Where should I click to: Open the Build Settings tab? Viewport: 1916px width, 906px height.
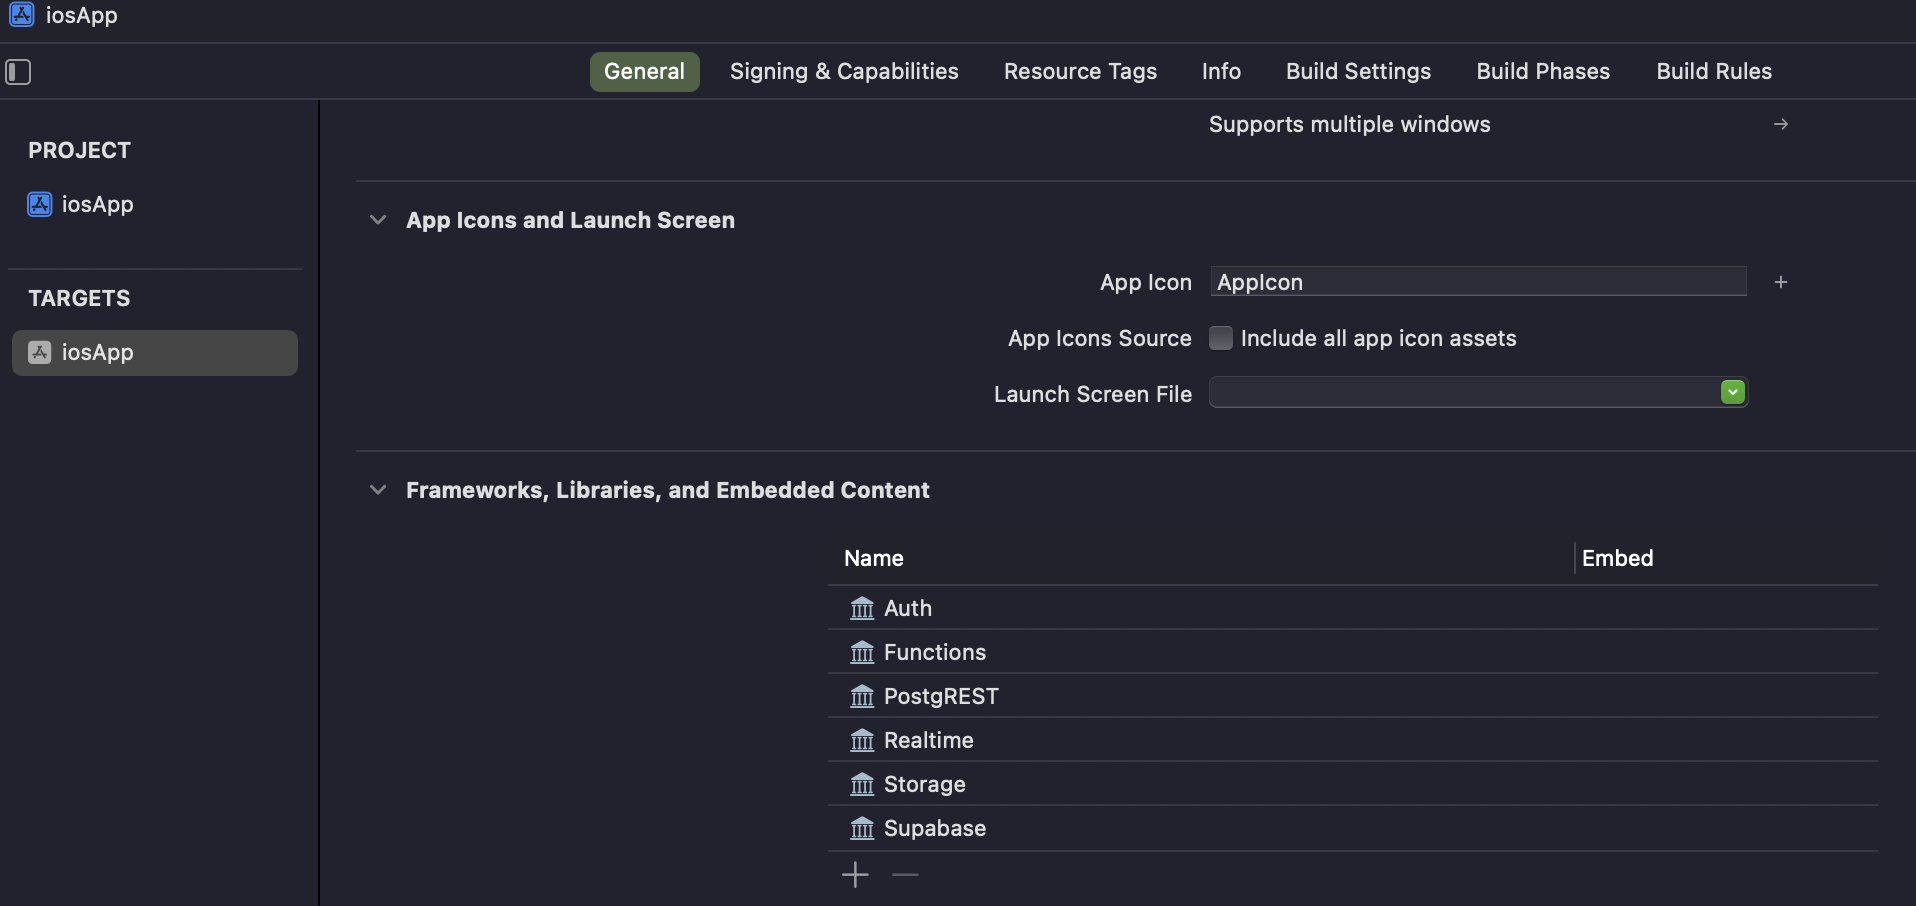[x=1358, y=72]
